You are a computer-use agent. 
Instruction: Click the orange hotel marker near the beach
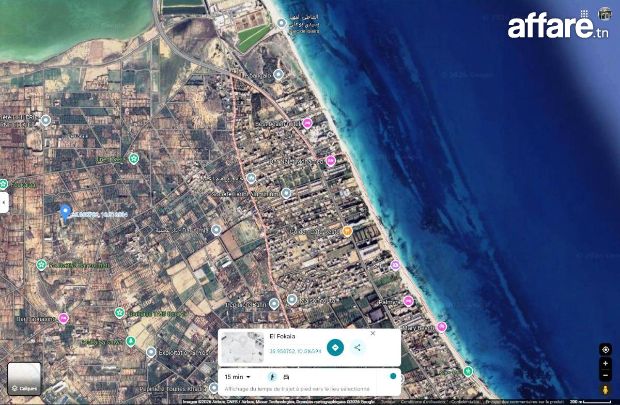point(347,231)
